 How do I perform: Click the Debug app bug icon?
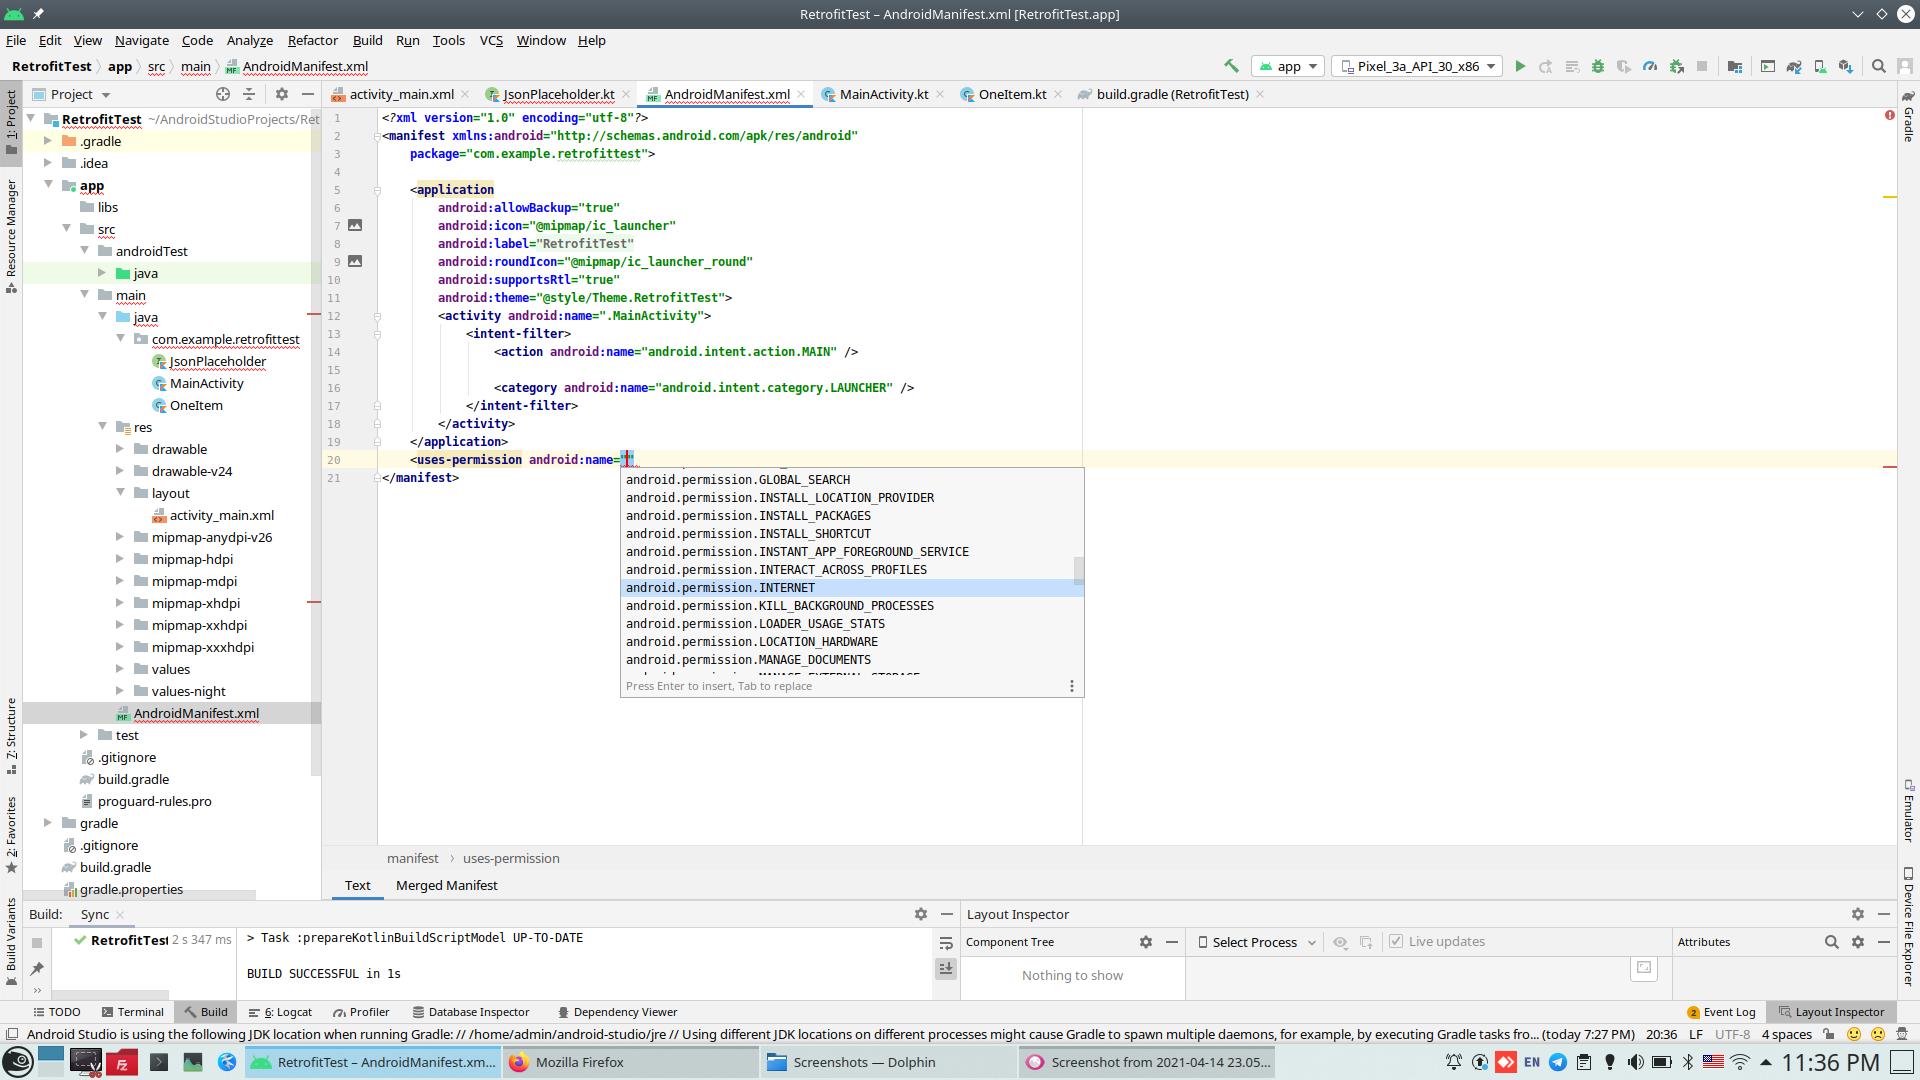click(1598, 66)
